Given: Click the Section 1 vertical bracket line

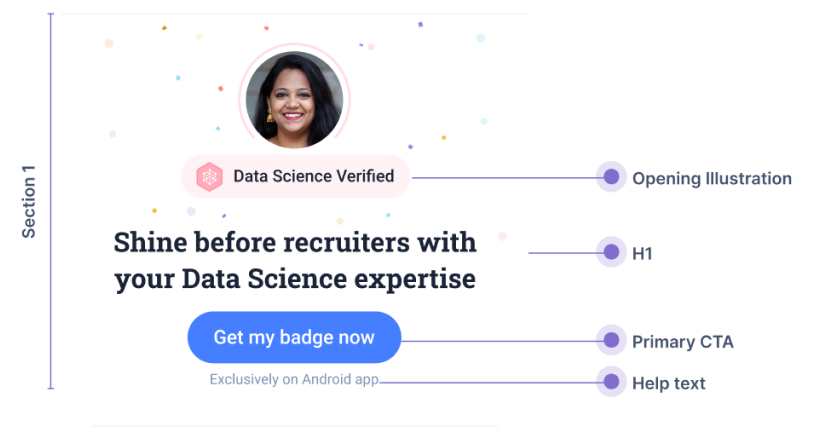Looking at the screenshot, I should pyautogui.click(x=51, y=201).
